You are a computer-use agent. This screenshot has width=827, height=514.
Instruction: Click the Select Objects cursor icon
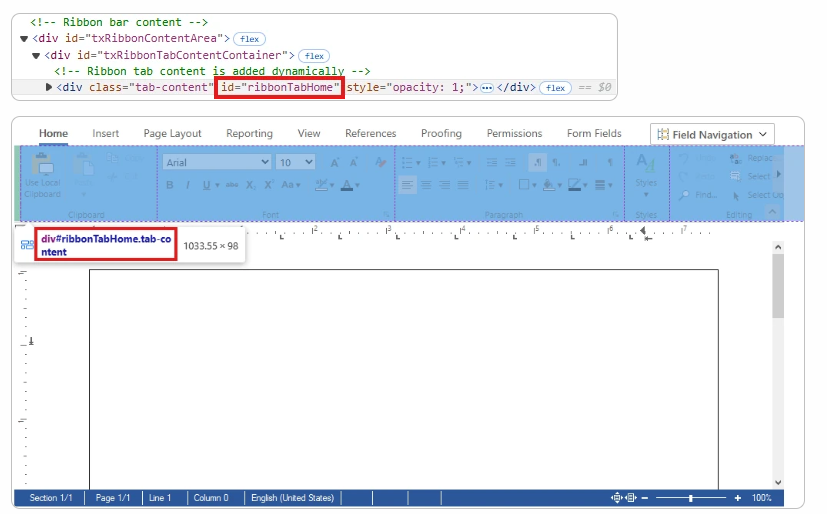(x=736, y=196)
